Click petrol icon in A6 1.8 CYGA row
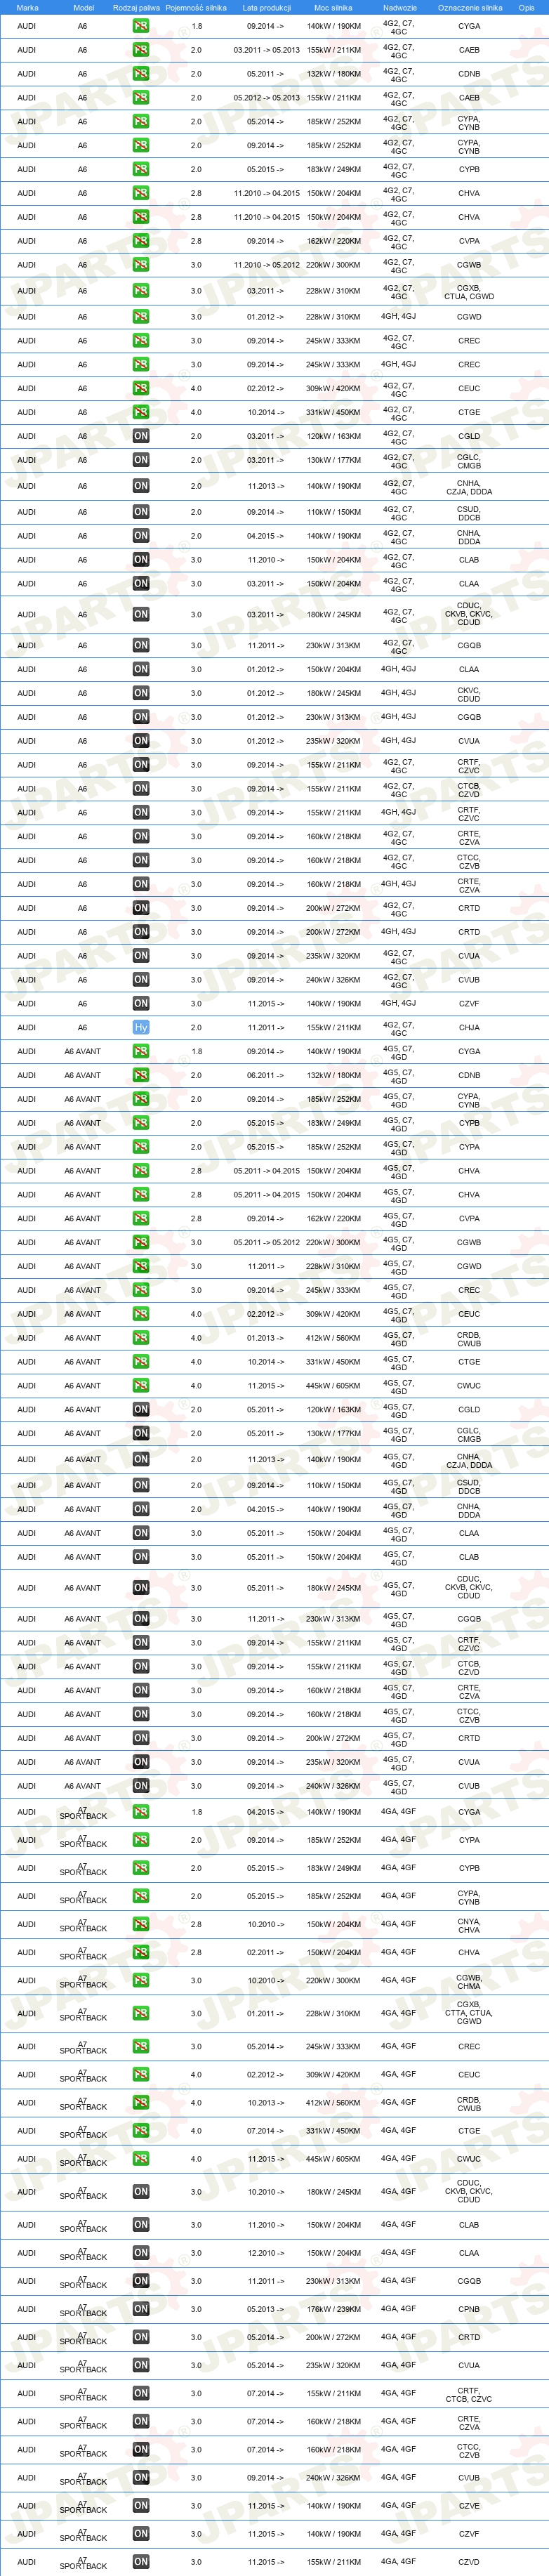Image resolution: width=549 pixels, height=2576 pixels. point(141,26)
